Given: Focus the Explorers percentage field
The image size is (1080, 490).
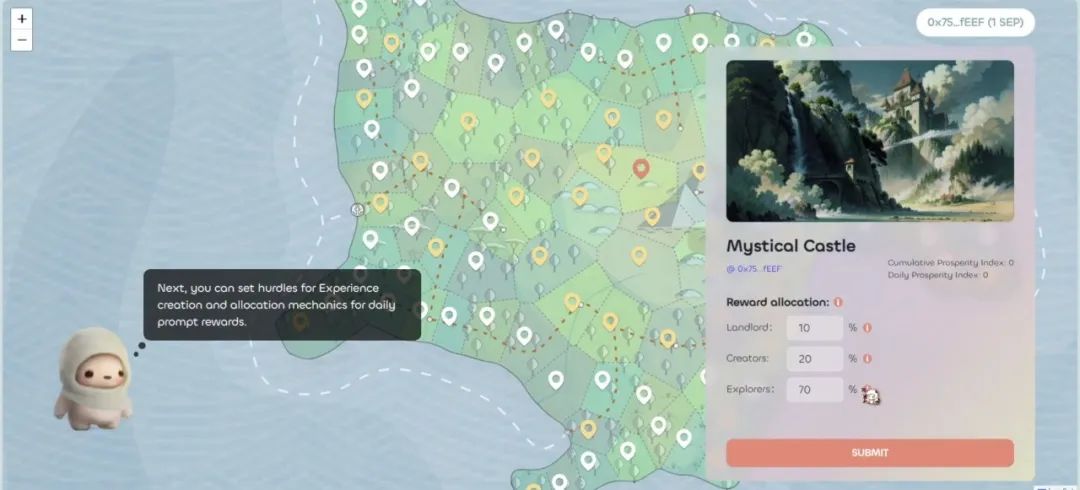Looking at the screenshot, I should point(814,389).
